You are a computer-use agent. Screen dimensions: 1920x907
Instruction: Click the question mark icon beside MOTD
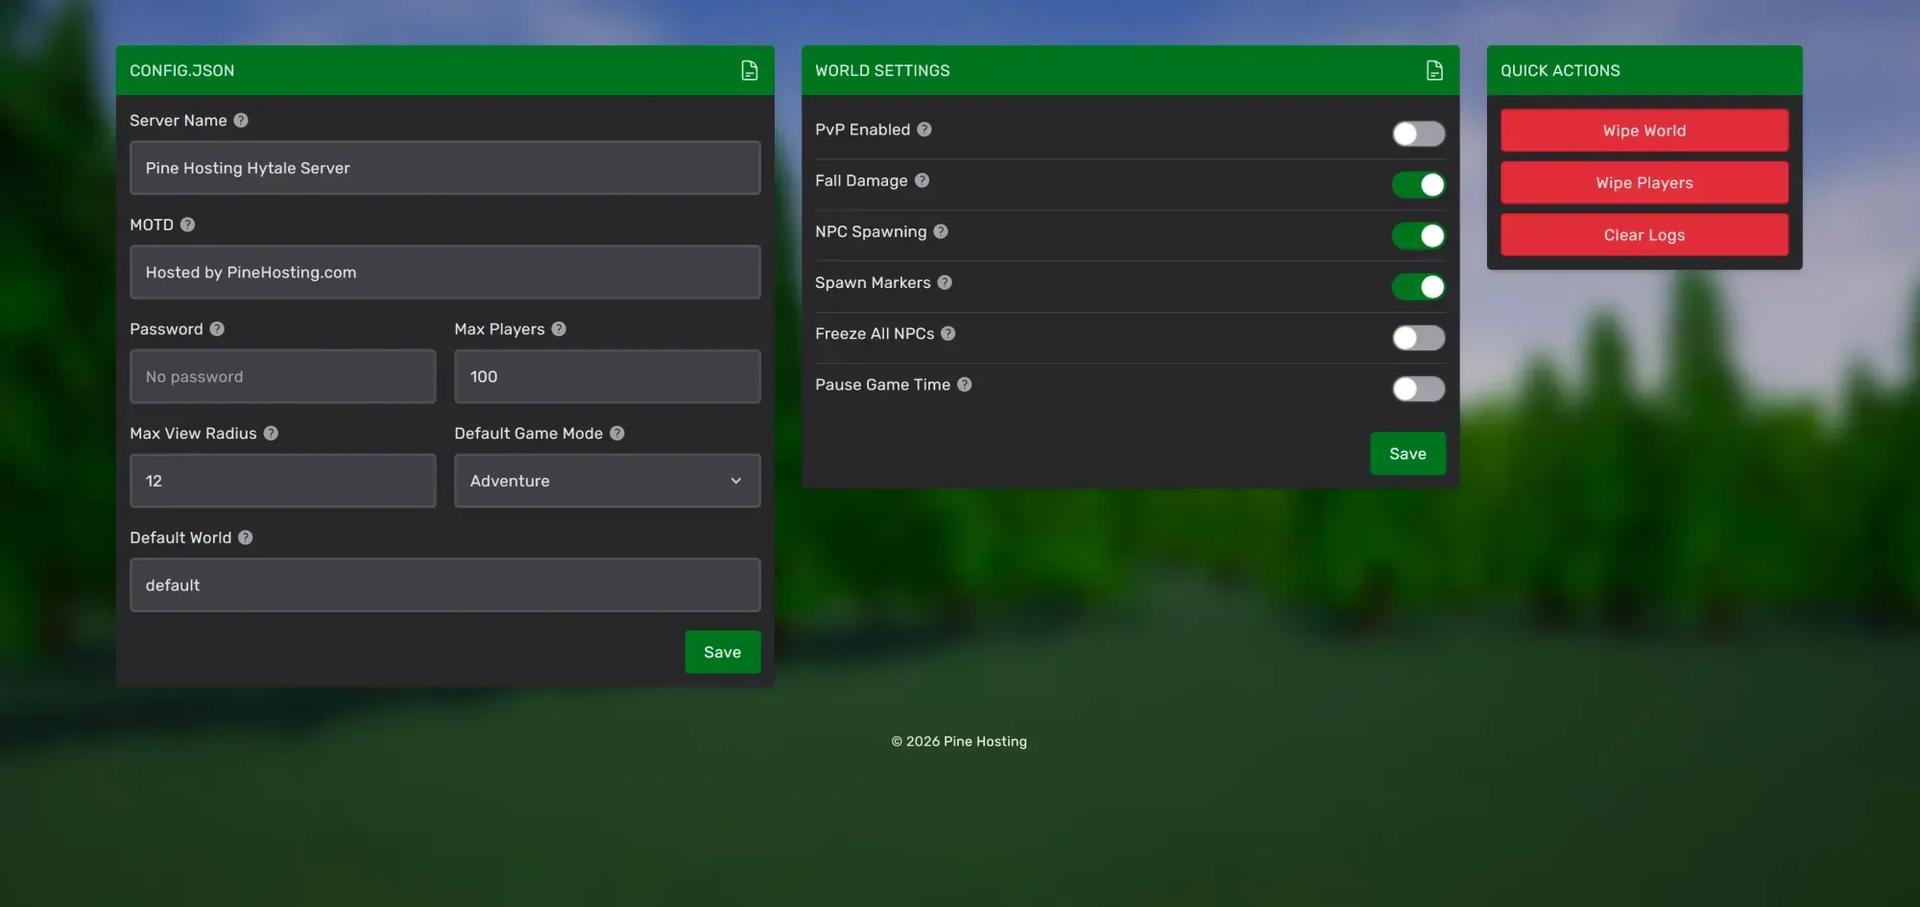tap(189, 224)
